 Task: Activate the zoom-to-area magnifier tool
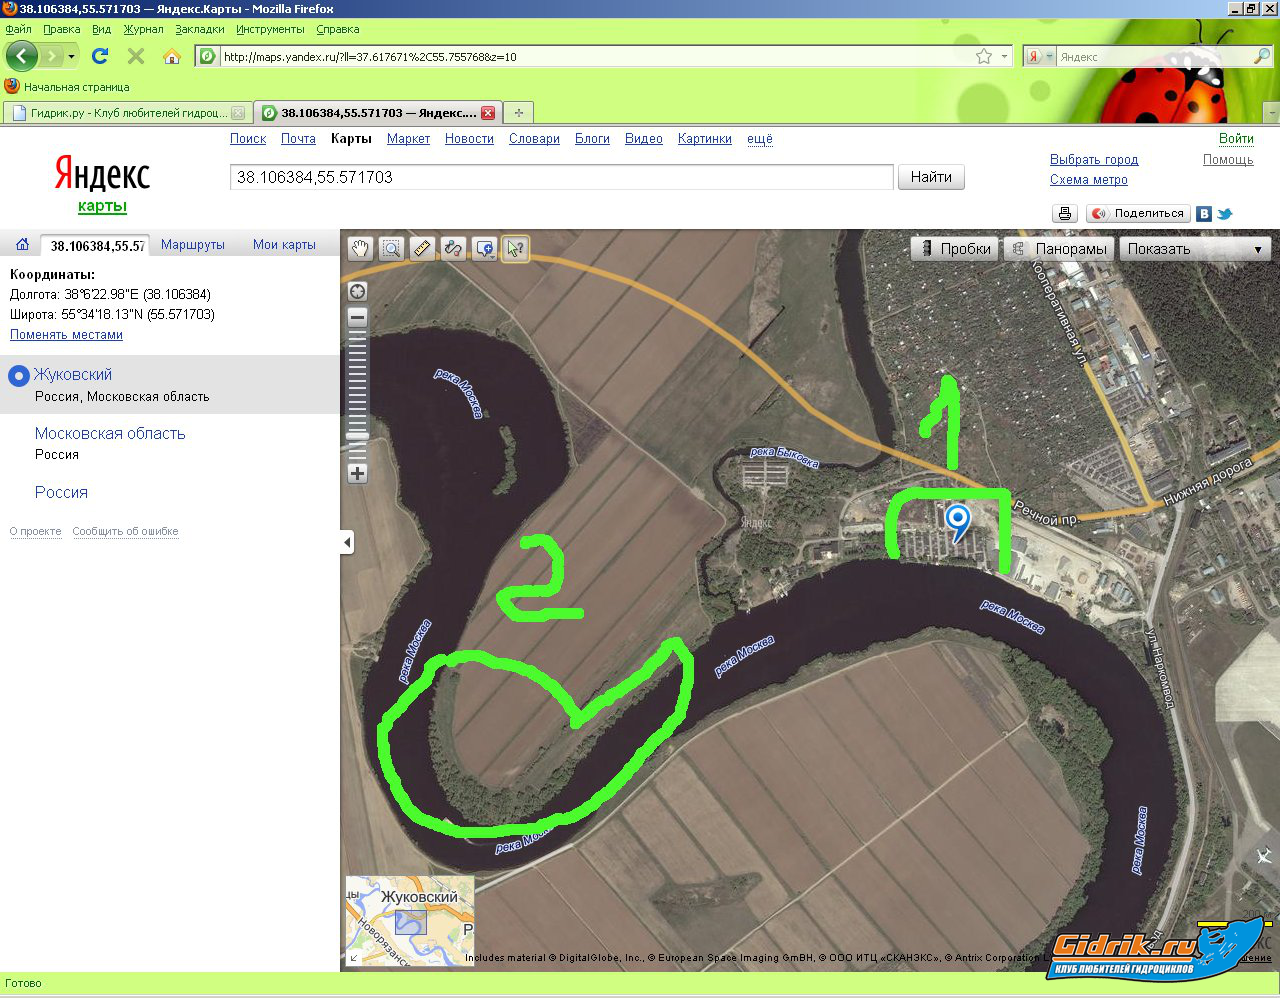391,249
